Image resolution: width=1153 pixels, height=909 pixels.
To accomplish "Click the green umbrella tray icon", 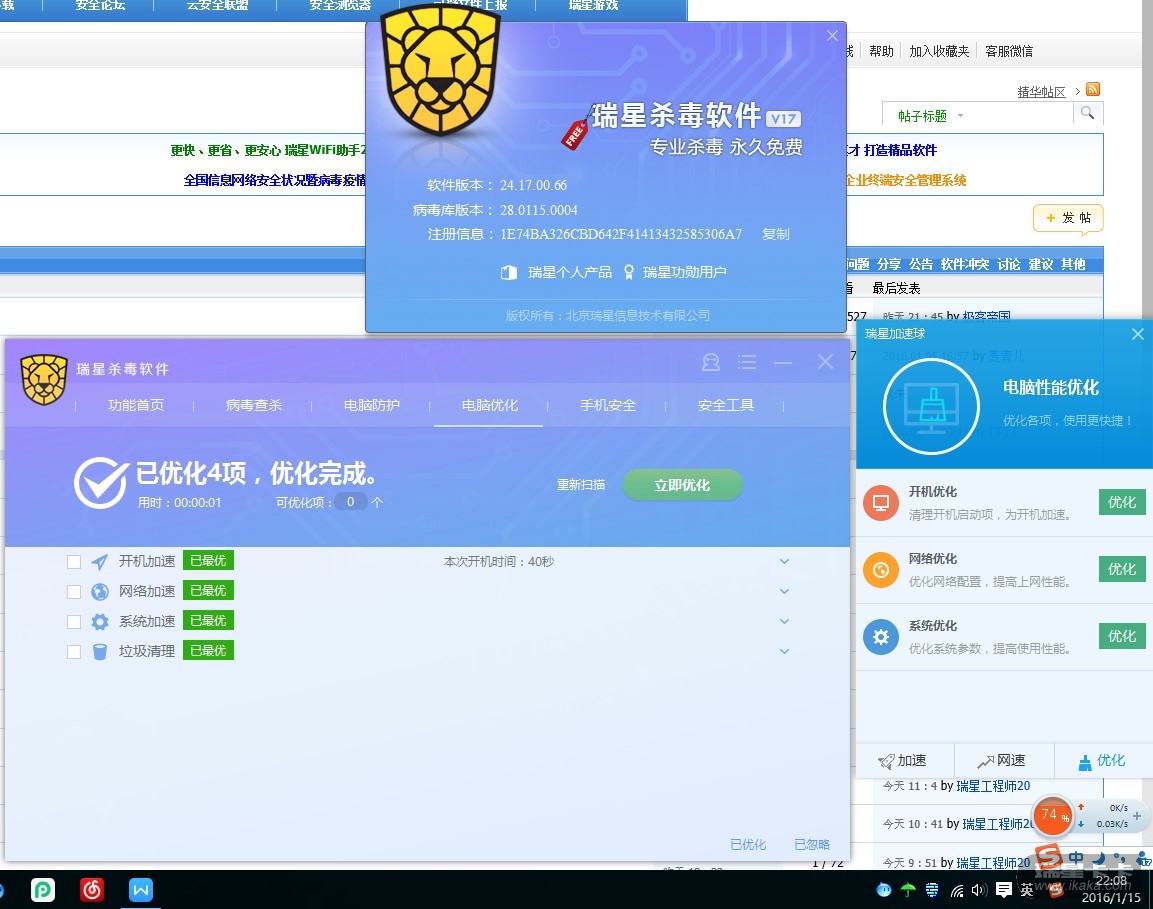I will [x=908, y=891].
